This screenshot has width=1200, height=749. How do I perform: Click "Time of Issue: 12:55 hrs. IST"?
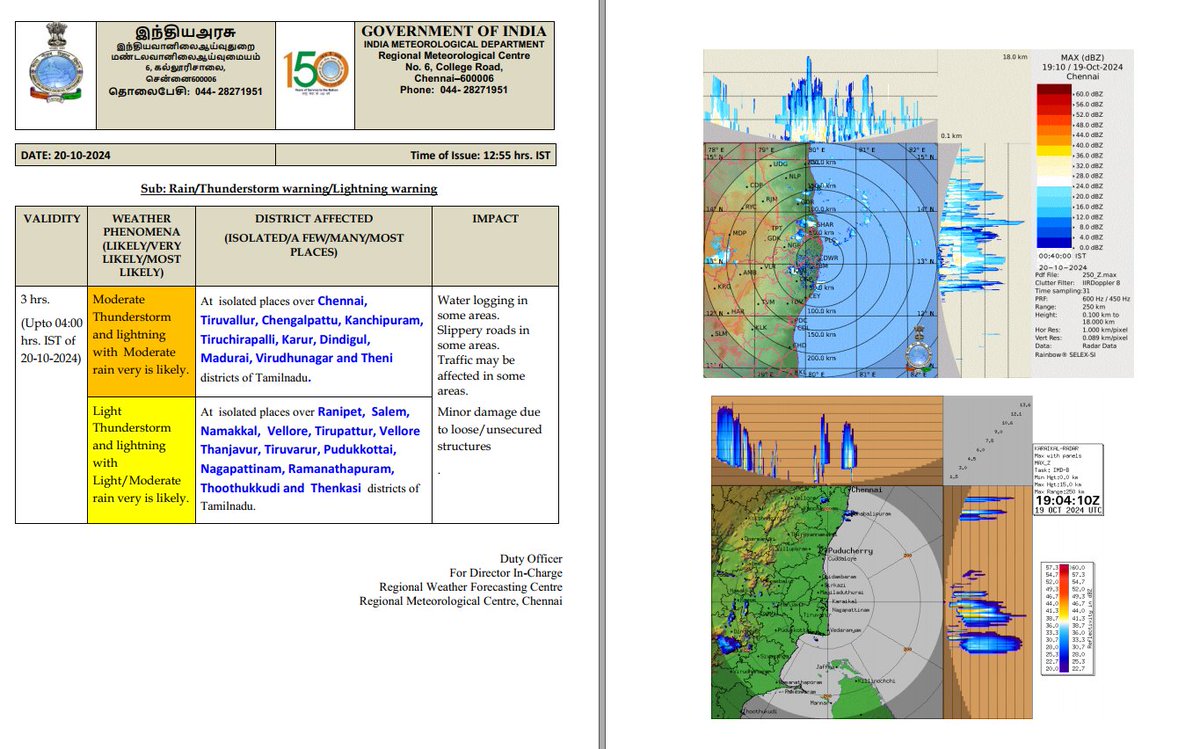480,156
